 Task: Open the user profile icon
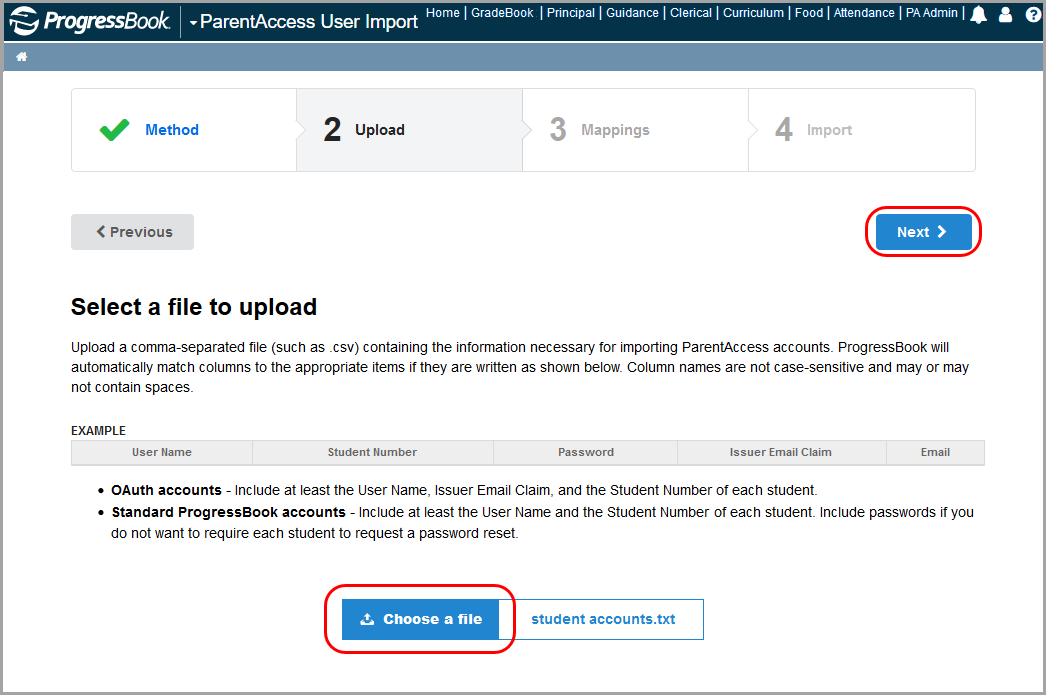pyautogui.click(x=1005, y=14)
